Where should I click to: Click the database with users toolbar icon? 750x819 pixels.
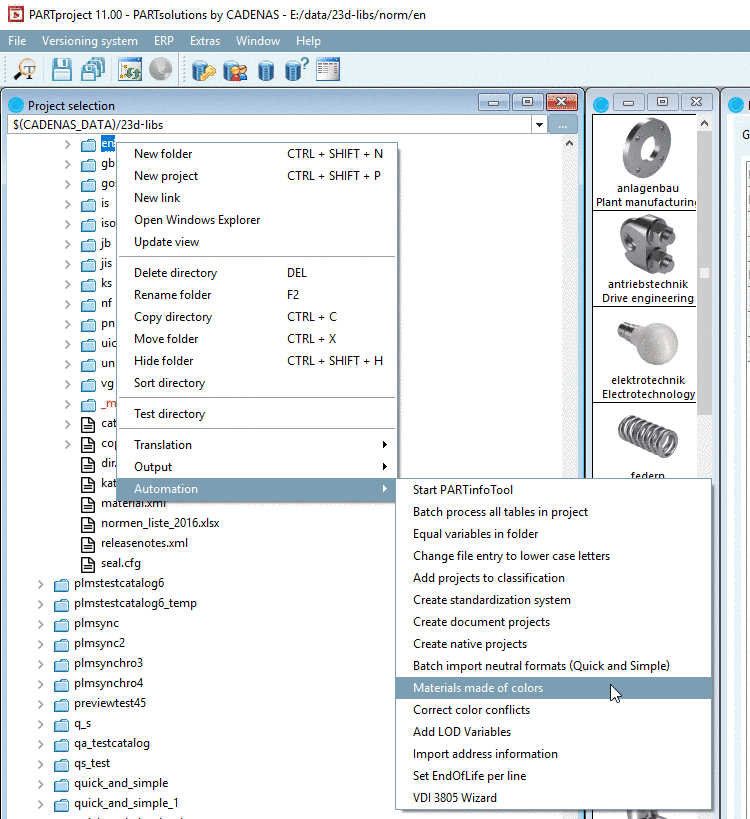coord(235,71)
